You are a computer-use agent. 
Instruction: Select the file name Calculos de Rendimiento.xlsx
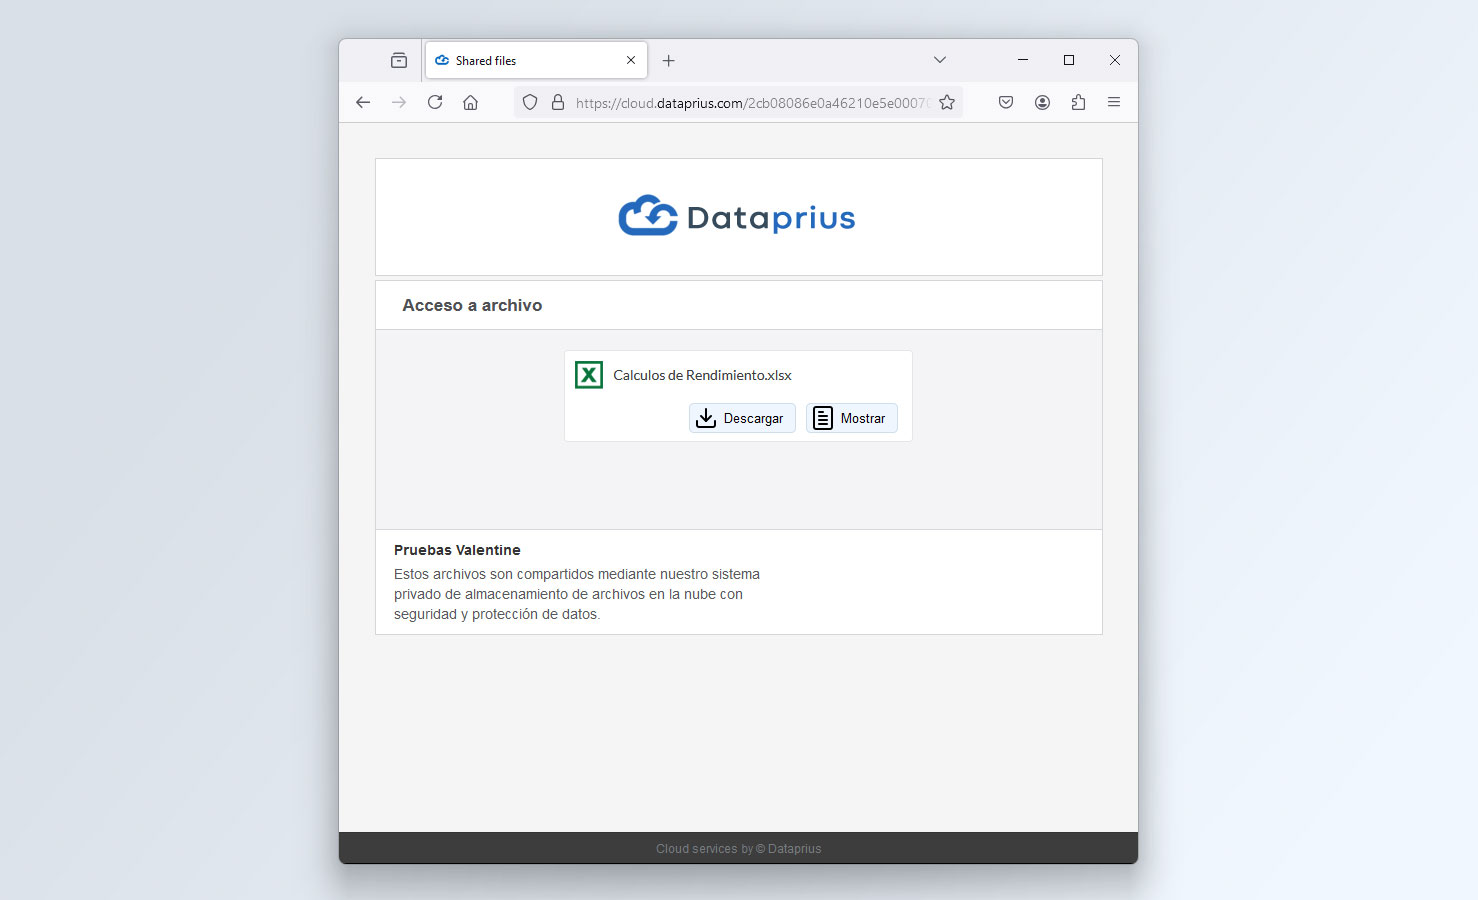[x=702, y=376]
